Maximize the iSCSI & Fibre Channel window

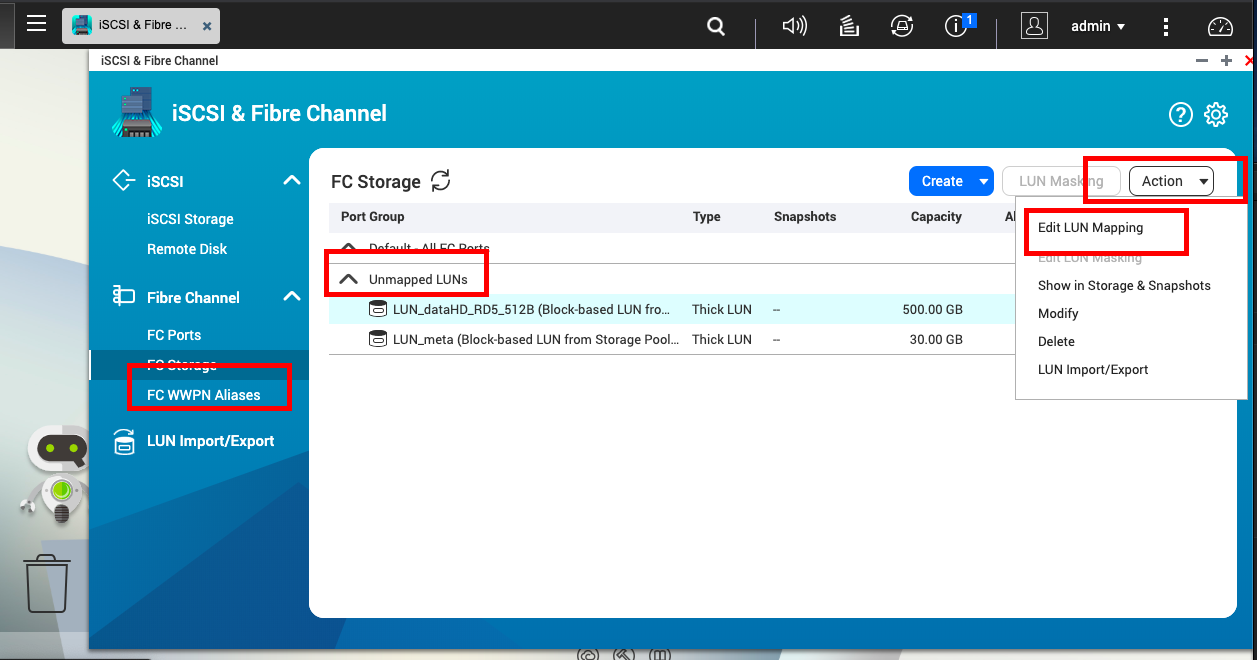(1226, 61)
